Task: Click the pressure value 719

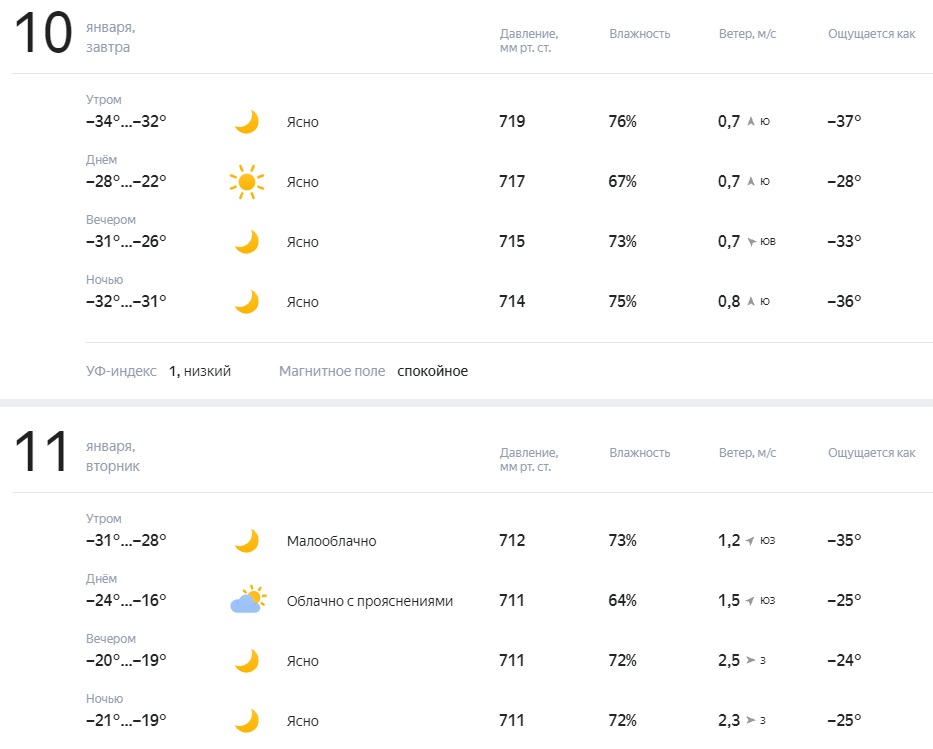Action: (512, 122)
